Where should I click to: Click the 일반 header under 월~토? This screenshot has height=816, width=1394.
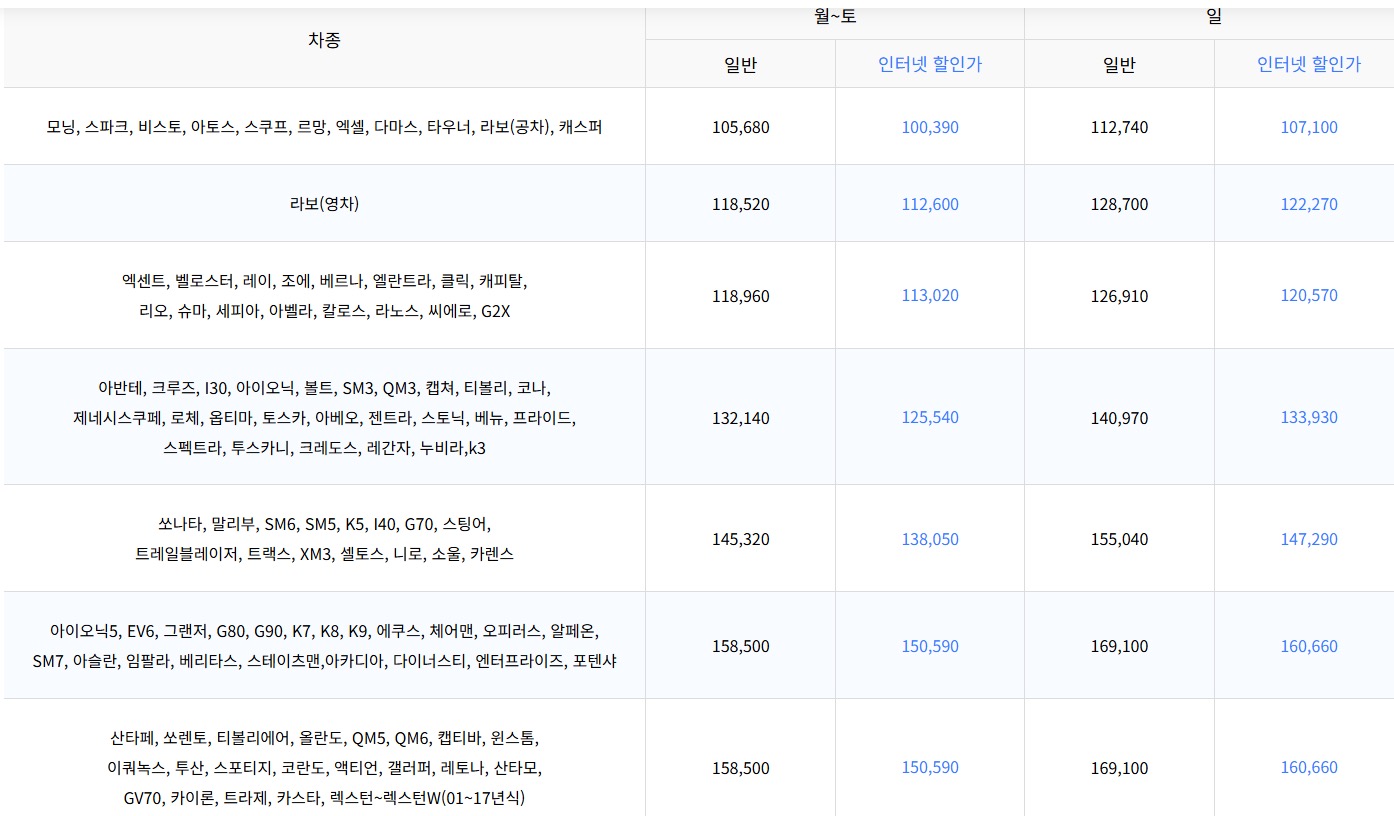(740, 65)
